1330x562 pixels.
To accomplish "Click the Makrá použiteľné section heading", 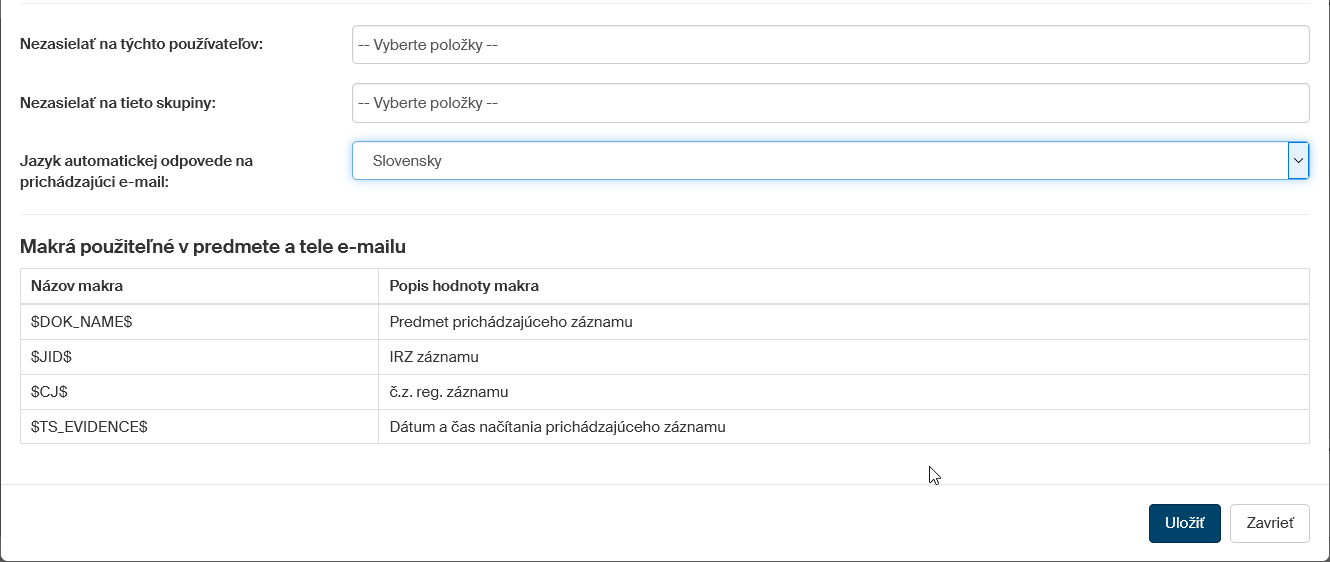I will point(212,245).
